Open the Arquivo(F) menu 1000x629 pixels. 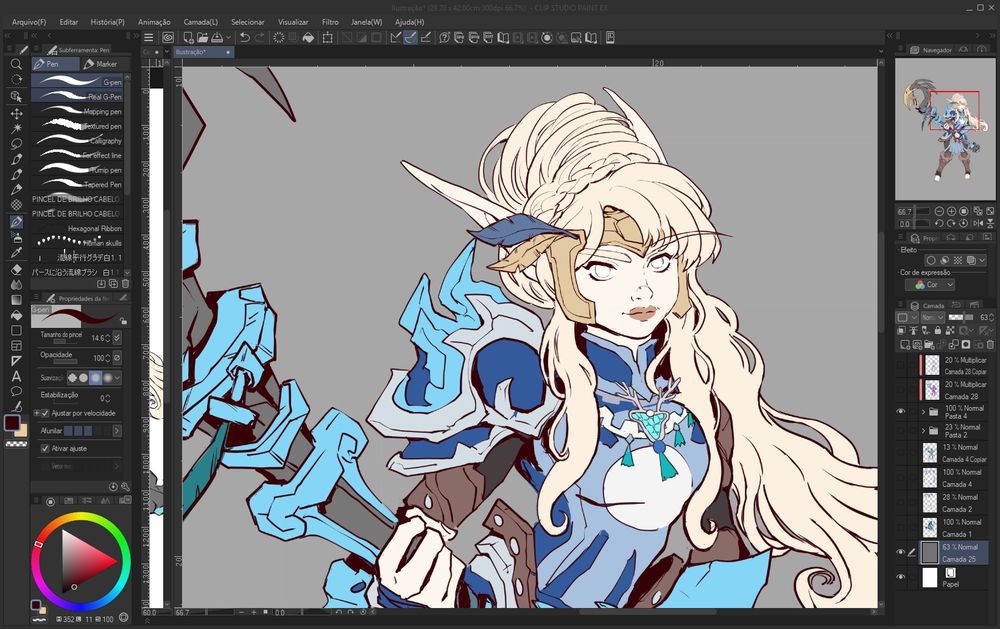tap(29, 22)
